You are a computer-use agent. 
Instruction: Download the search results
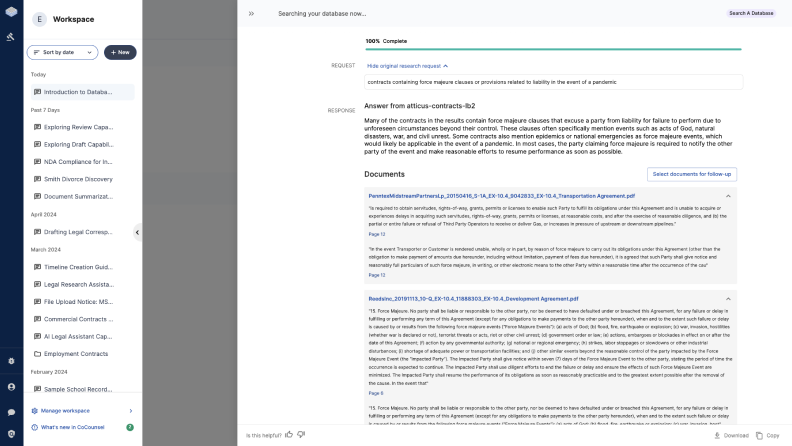731,435
